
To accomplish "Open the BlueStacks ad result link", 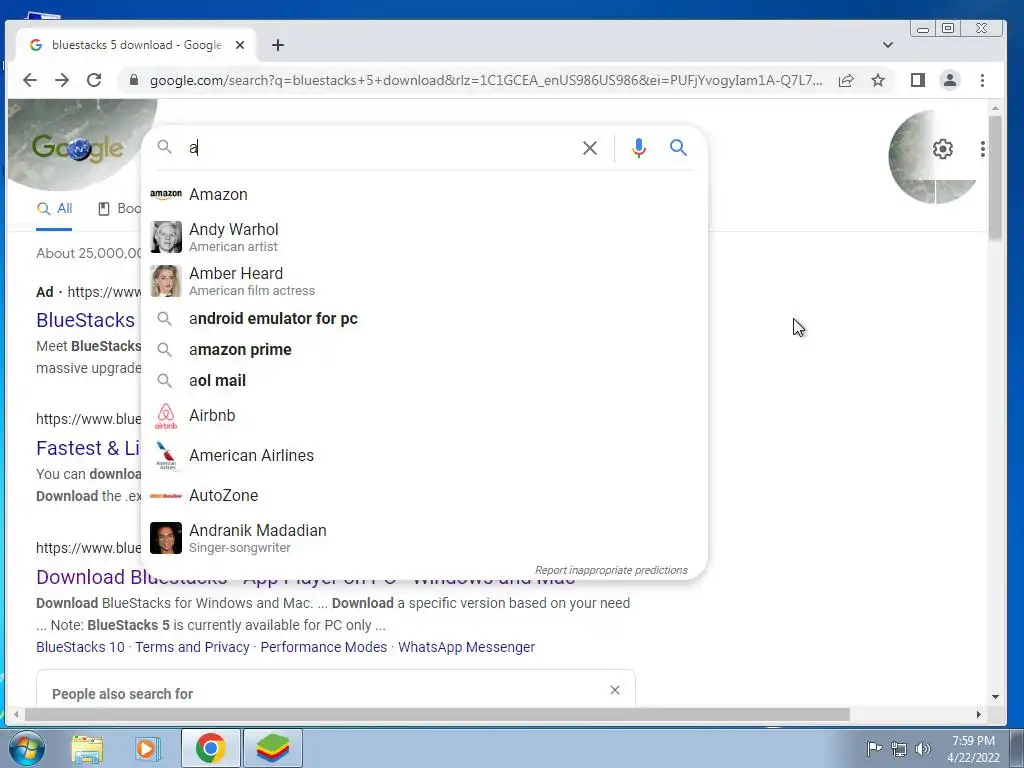I will 86,320.
